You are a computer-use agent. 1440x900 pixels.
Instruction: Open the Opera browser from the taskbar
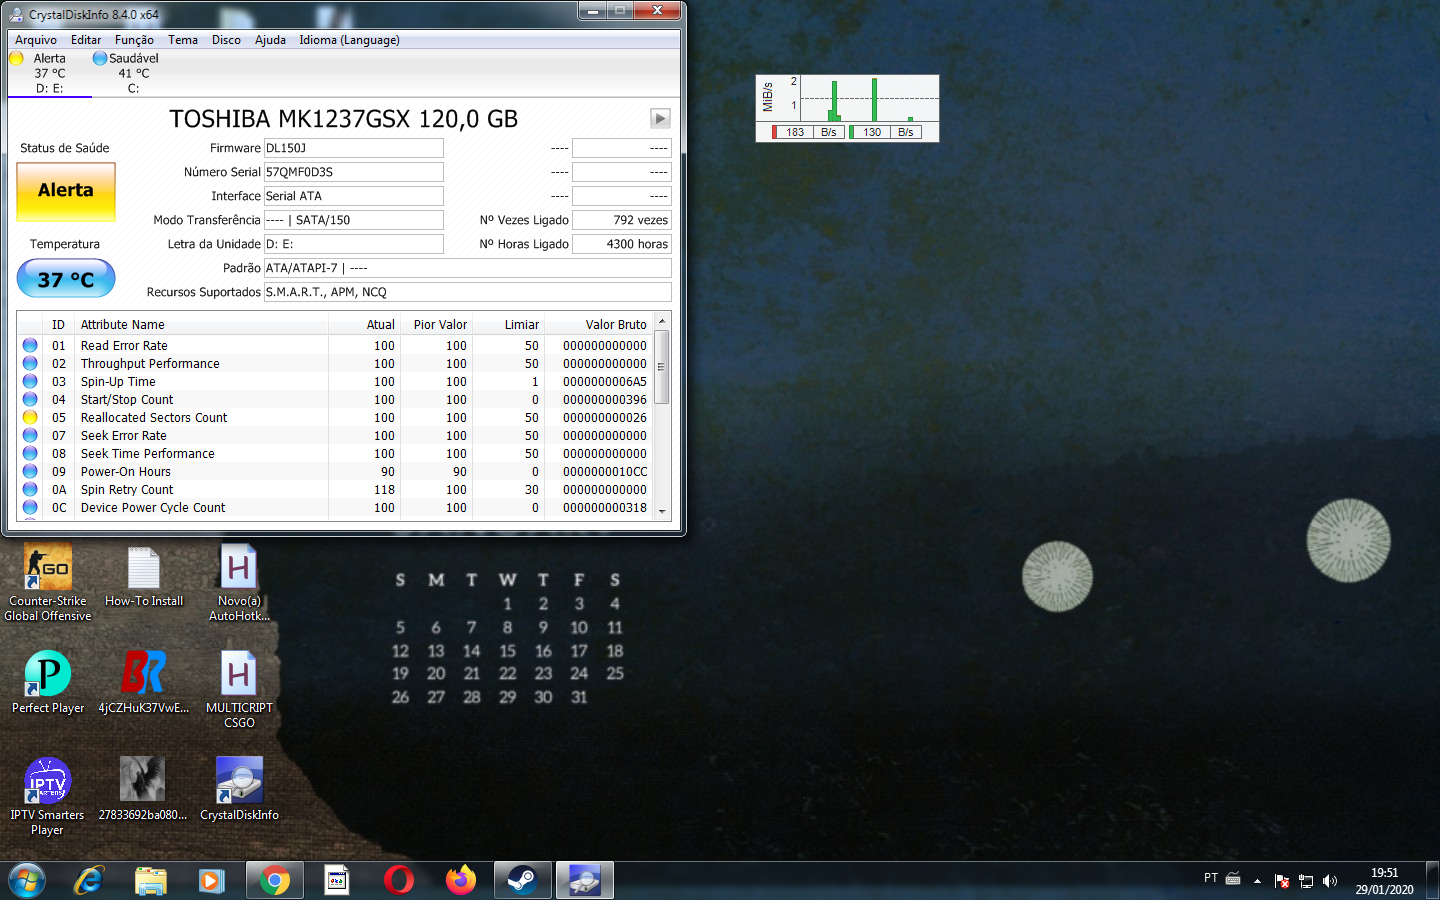(x=399, y=881)
